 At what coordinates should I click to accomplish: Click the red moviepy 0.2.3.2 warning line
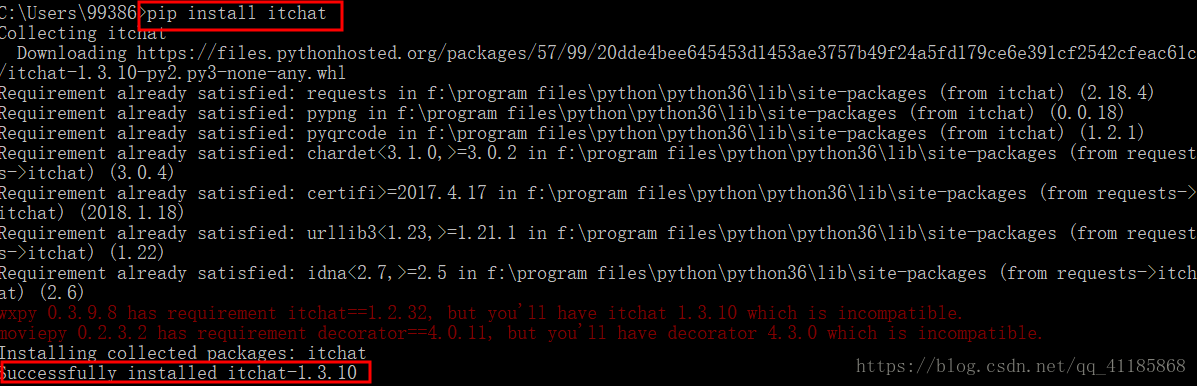click(x=521, y=333)
